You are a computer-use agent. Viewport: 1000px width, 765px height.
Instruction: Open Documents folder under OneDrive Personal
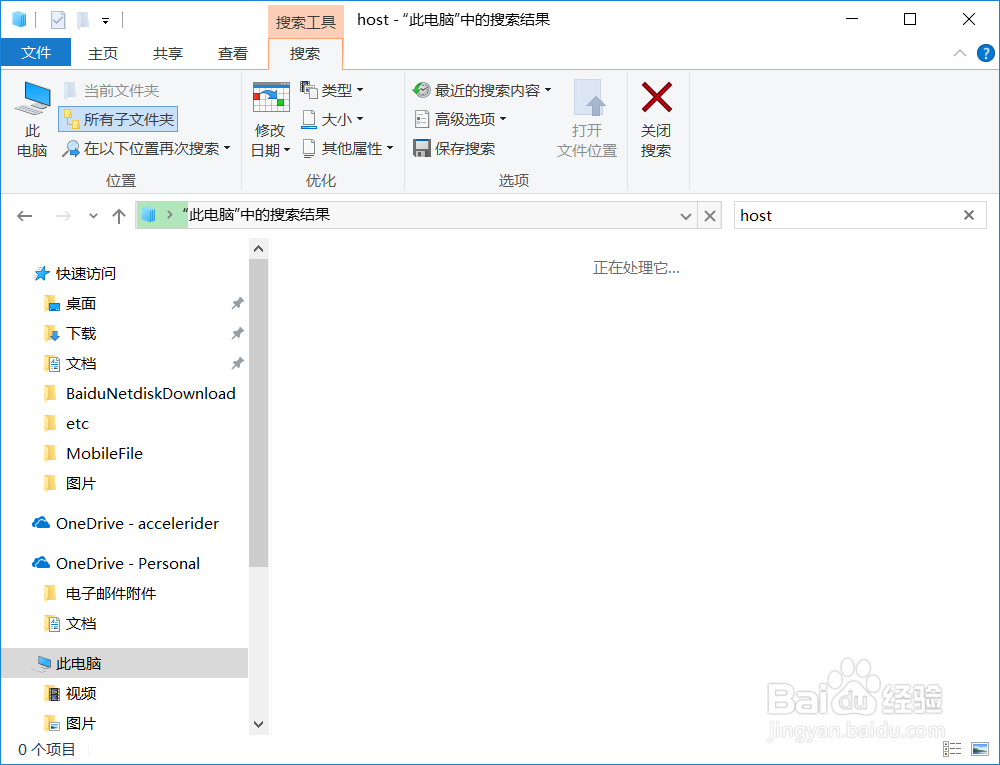[70, 623]
